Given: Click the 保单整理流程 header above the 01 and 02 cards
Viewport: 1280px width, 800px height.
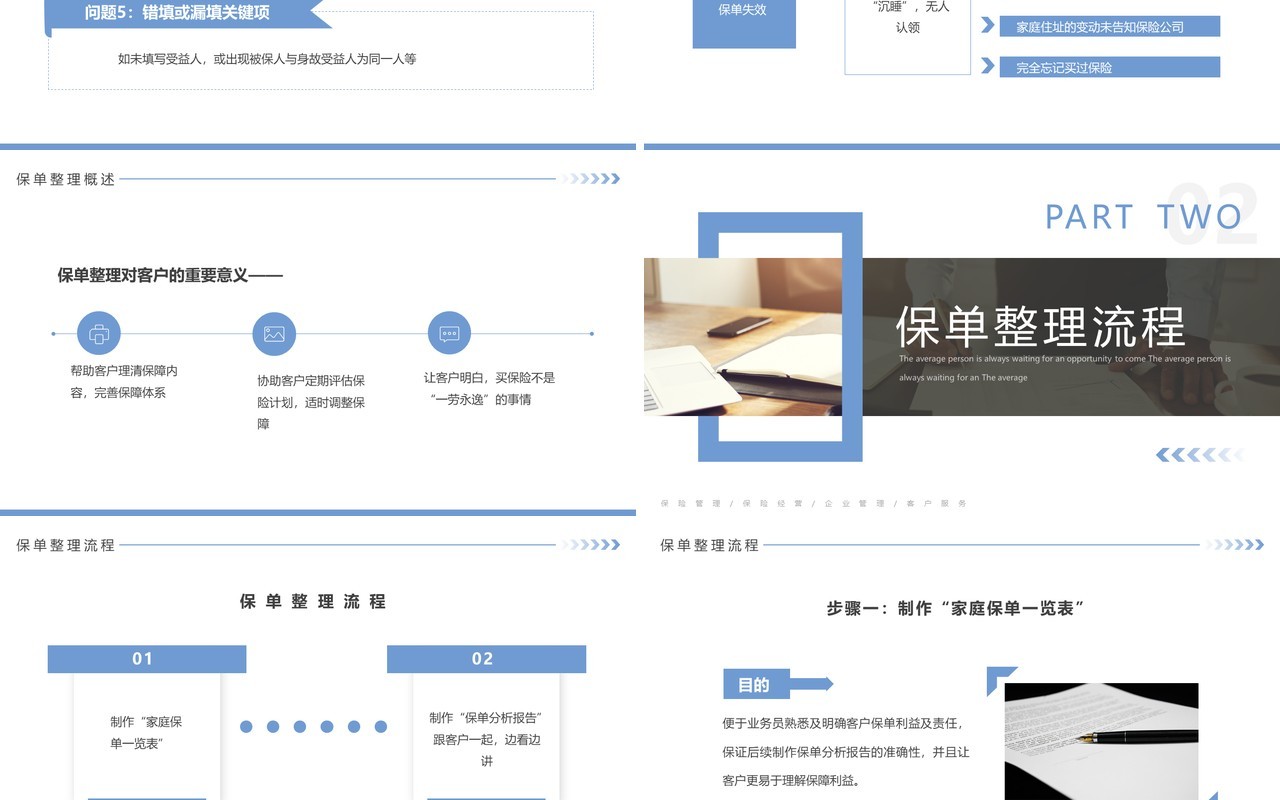Looking at the screenshot, I should (66, 545).
